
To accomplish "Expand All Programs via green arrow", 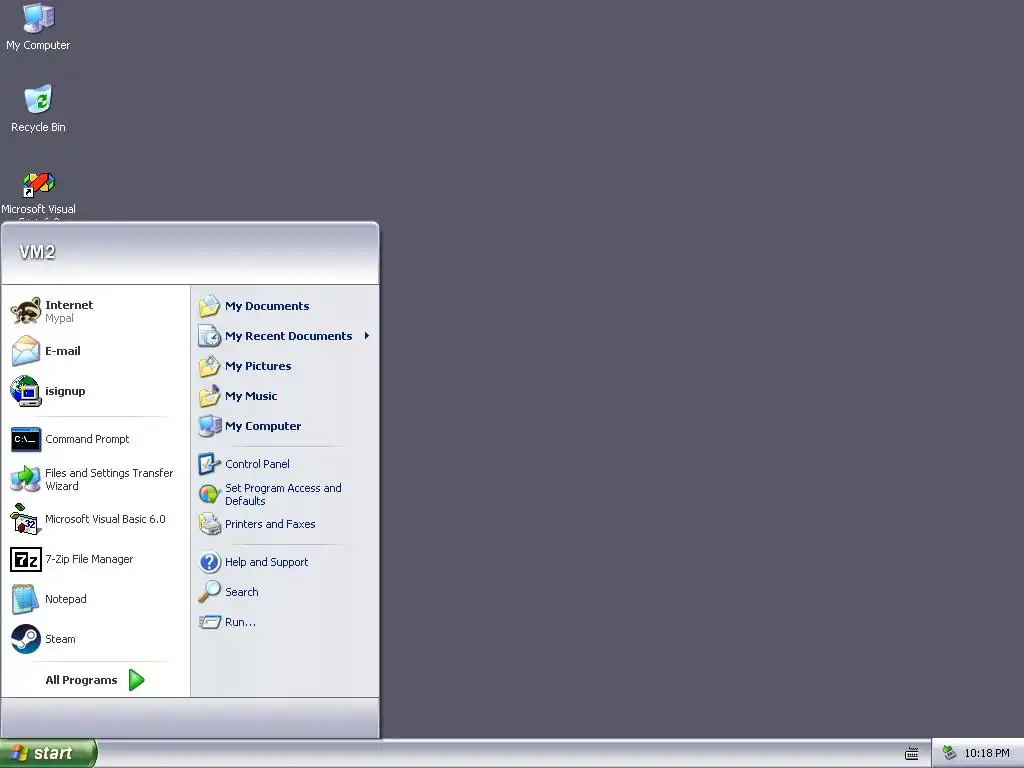I will (x=136, y=680).
